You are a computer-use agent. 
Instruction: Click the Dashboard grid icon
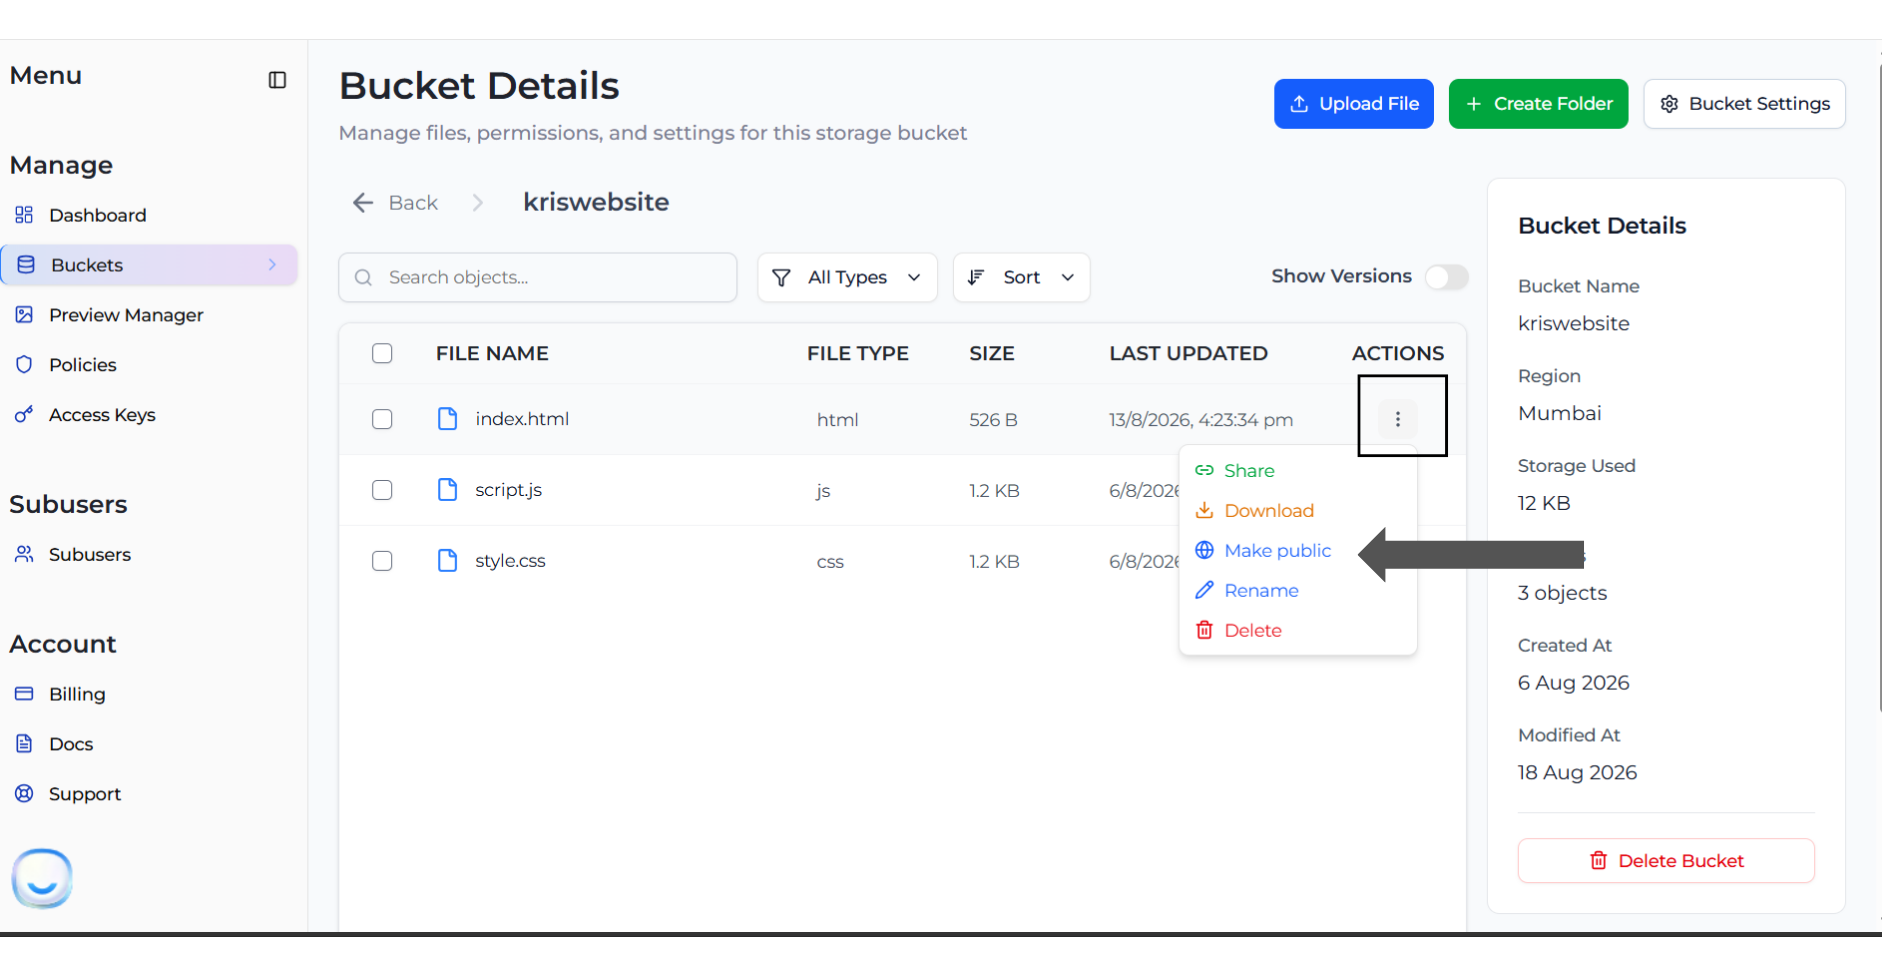24,215
